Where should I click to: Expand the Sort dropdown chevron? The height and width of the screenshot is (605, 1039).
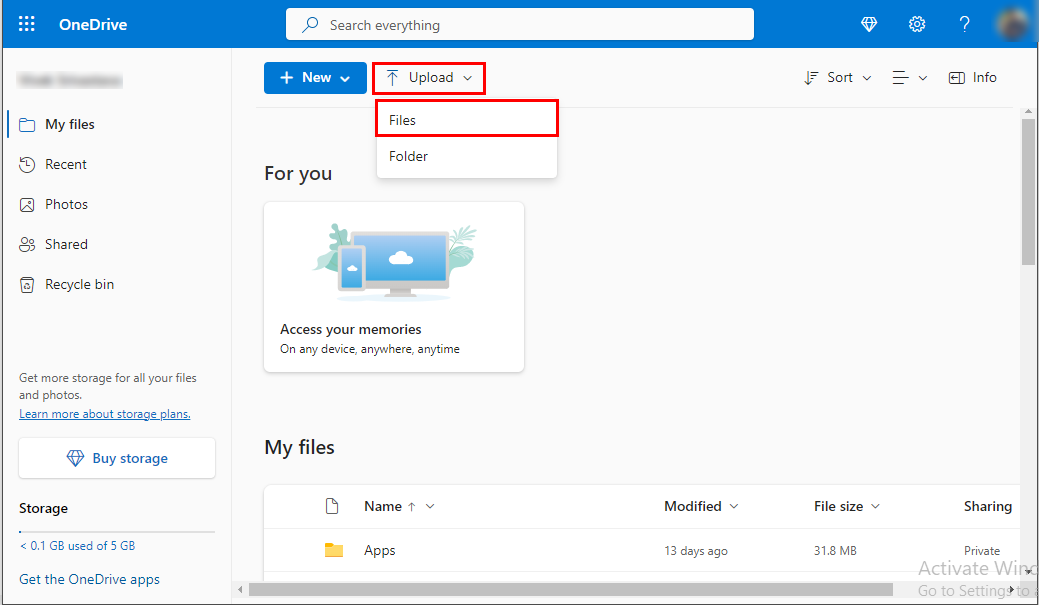click(x=867, y=78)
